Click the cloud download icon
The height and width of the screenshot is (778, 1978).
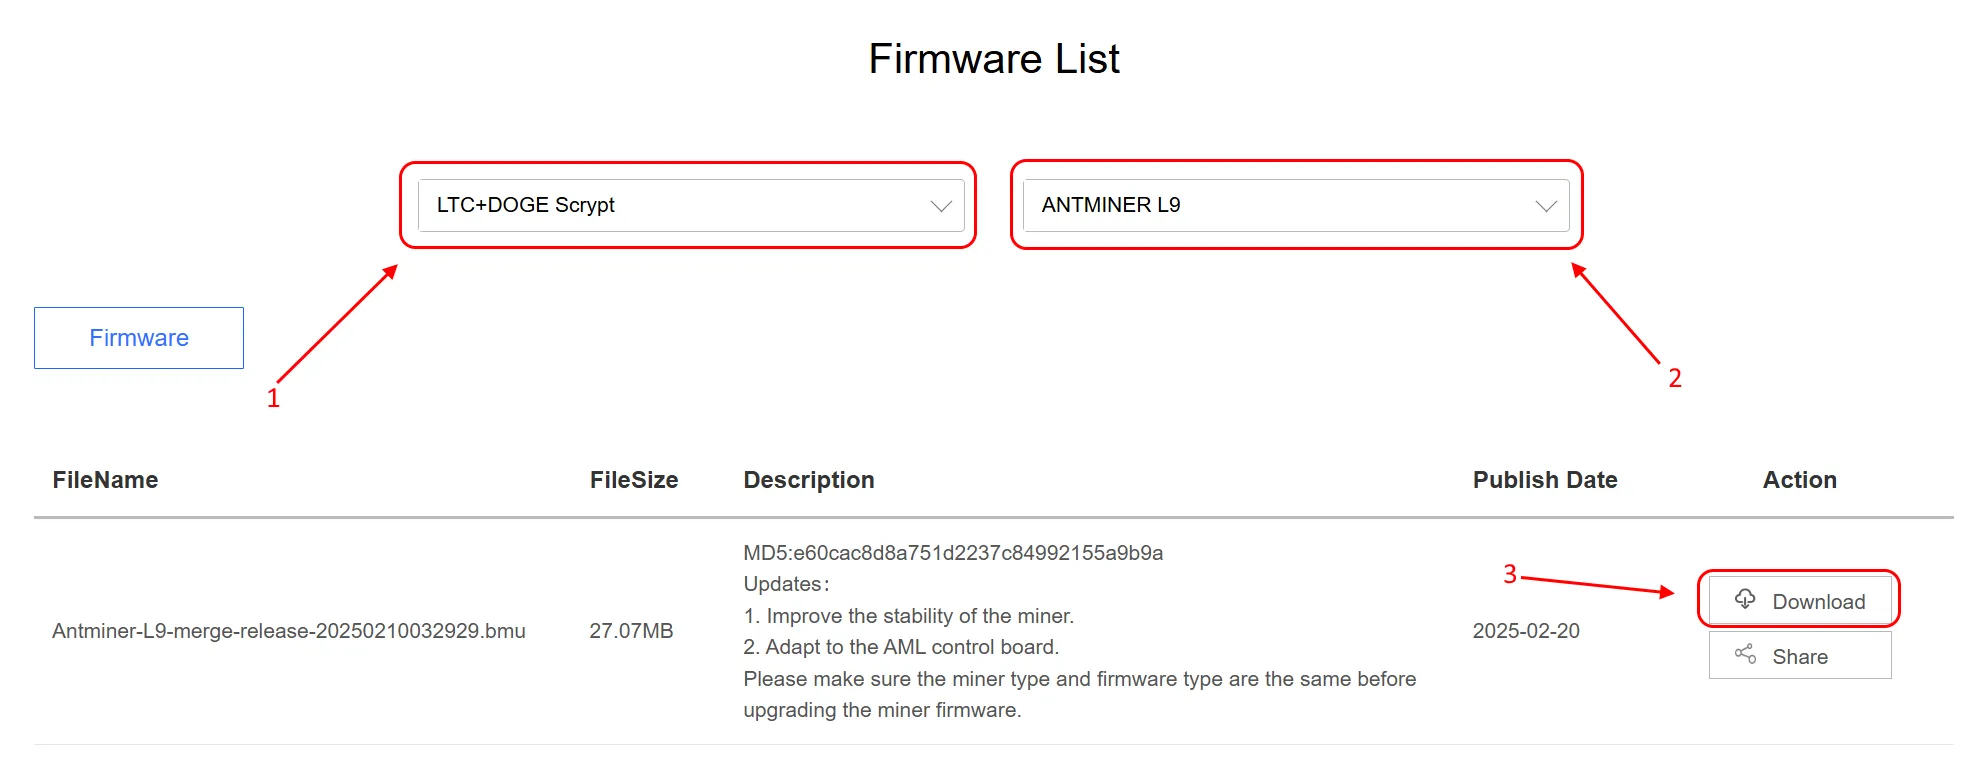1745,599
